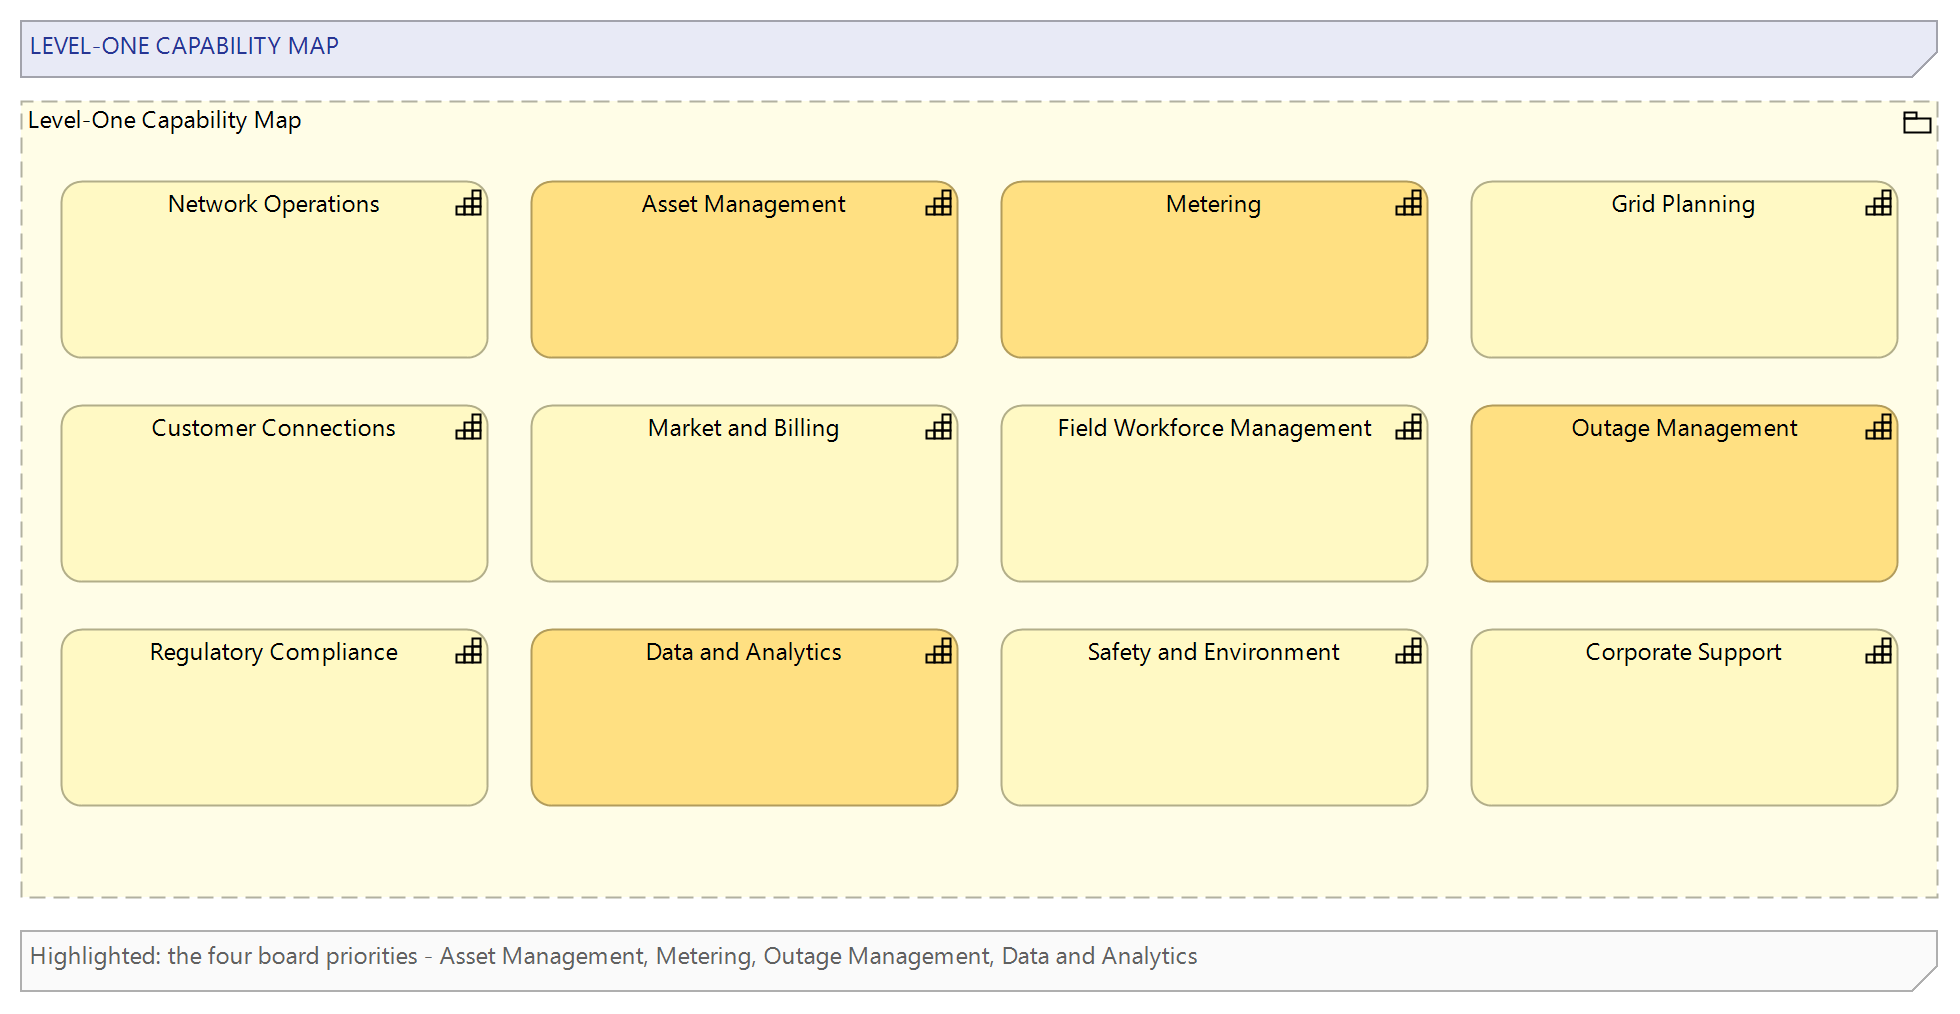Select the Safety and Environment label
Image resolution: width=1960 pixels, height=1014 pixels.
click(x=1213, y=652)
